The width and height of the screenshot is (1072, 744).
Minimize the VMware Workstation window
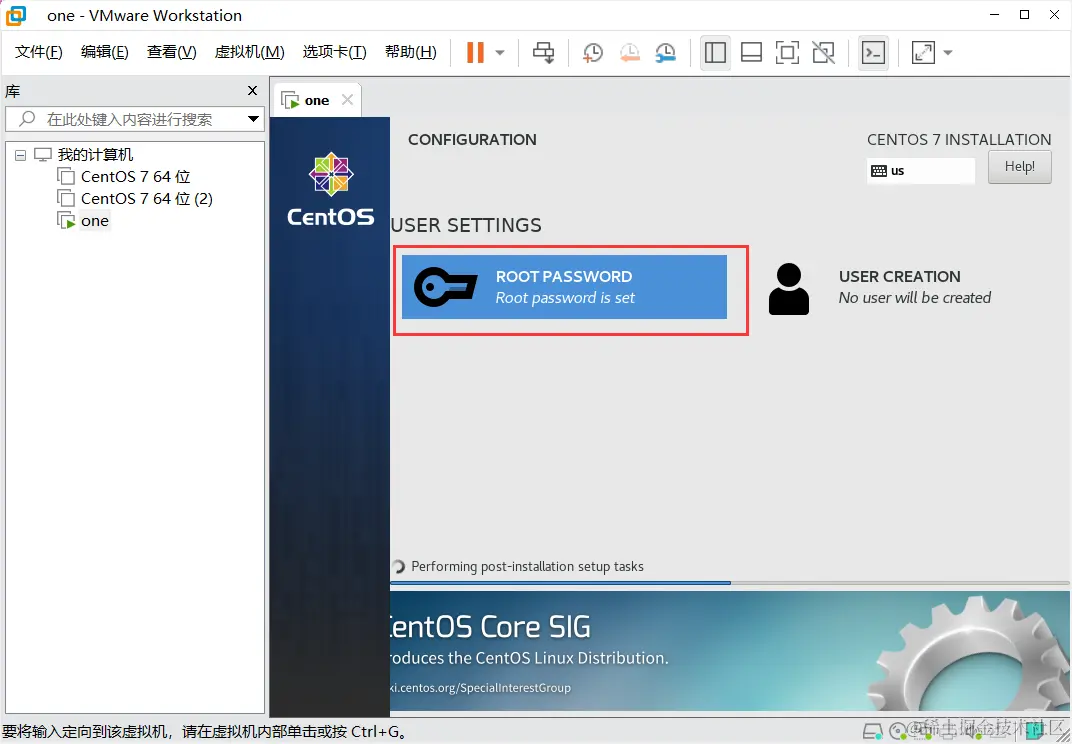pyautogui.click(x=995, y=15)
